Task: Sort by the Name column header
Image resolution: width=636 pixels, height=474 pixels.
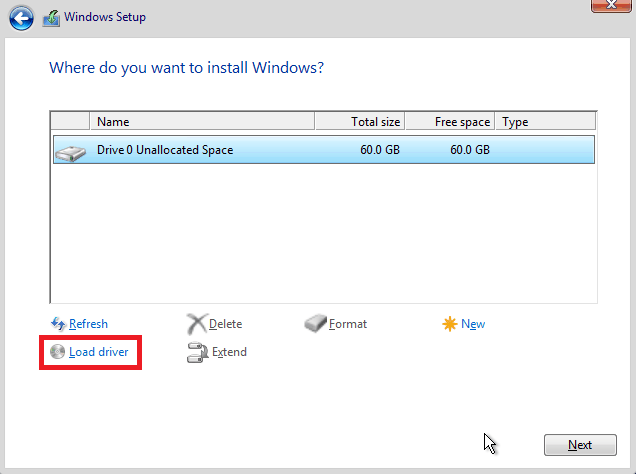Action: (202, 122)
